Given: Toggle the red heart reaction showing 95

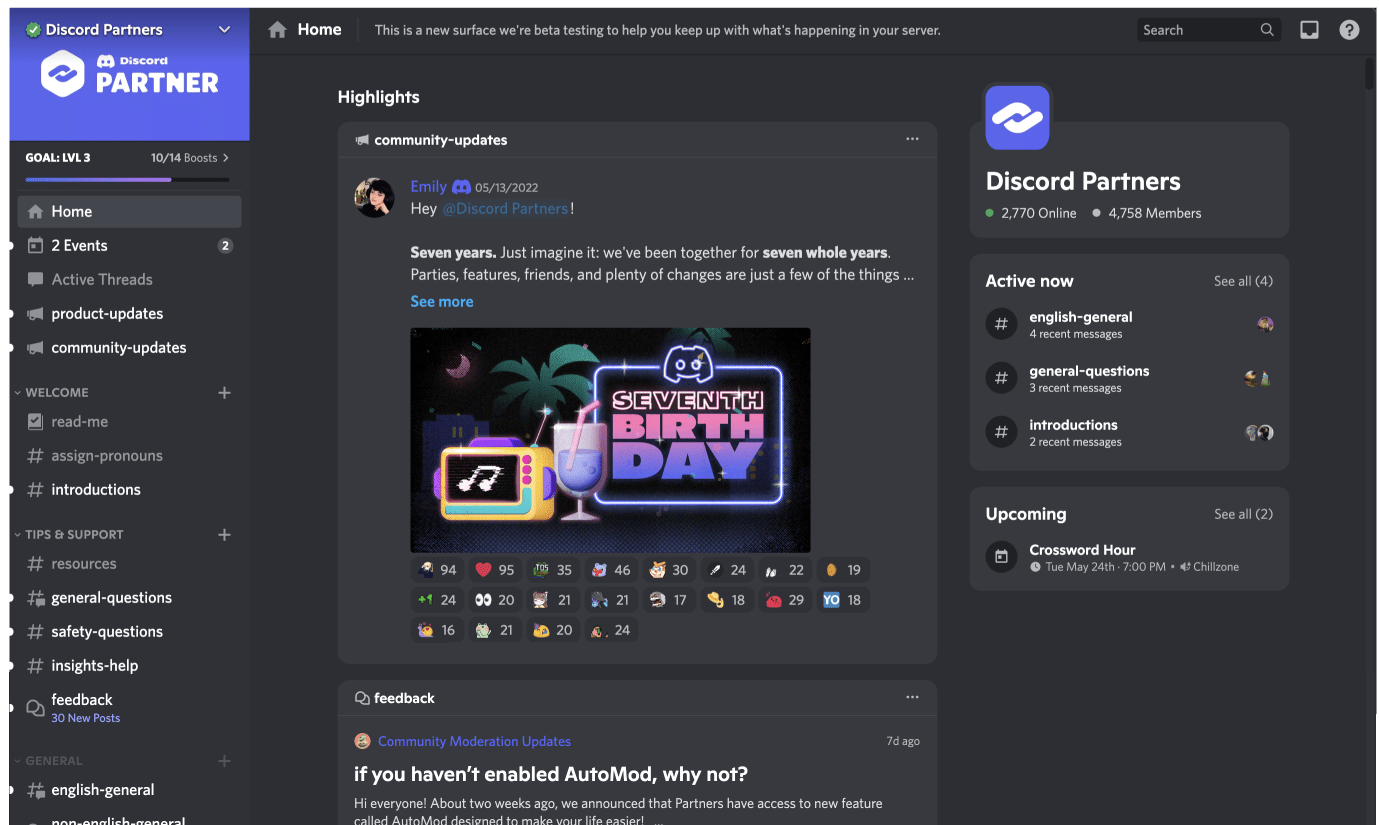Looking at the screenshot, I should [x=495, y=570].
